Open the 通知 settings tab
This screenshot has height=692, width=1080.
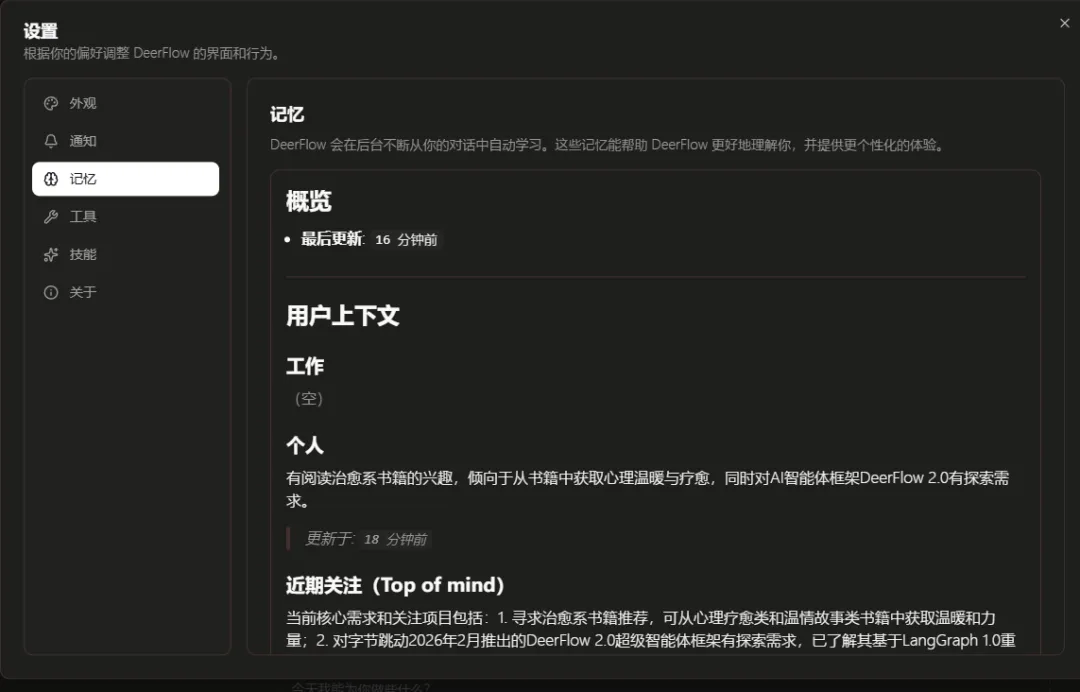(x=125, y=141)
